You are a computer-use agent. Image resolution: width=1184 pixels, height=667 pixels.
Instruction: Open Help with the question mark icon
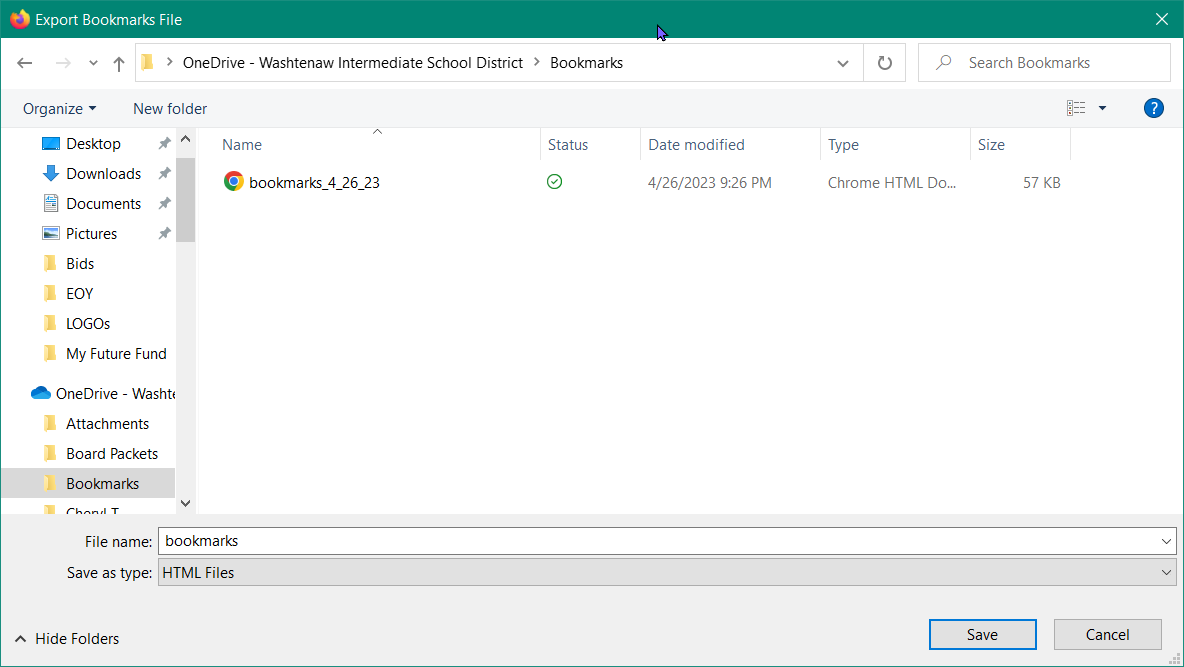[x=1153, y=109]
